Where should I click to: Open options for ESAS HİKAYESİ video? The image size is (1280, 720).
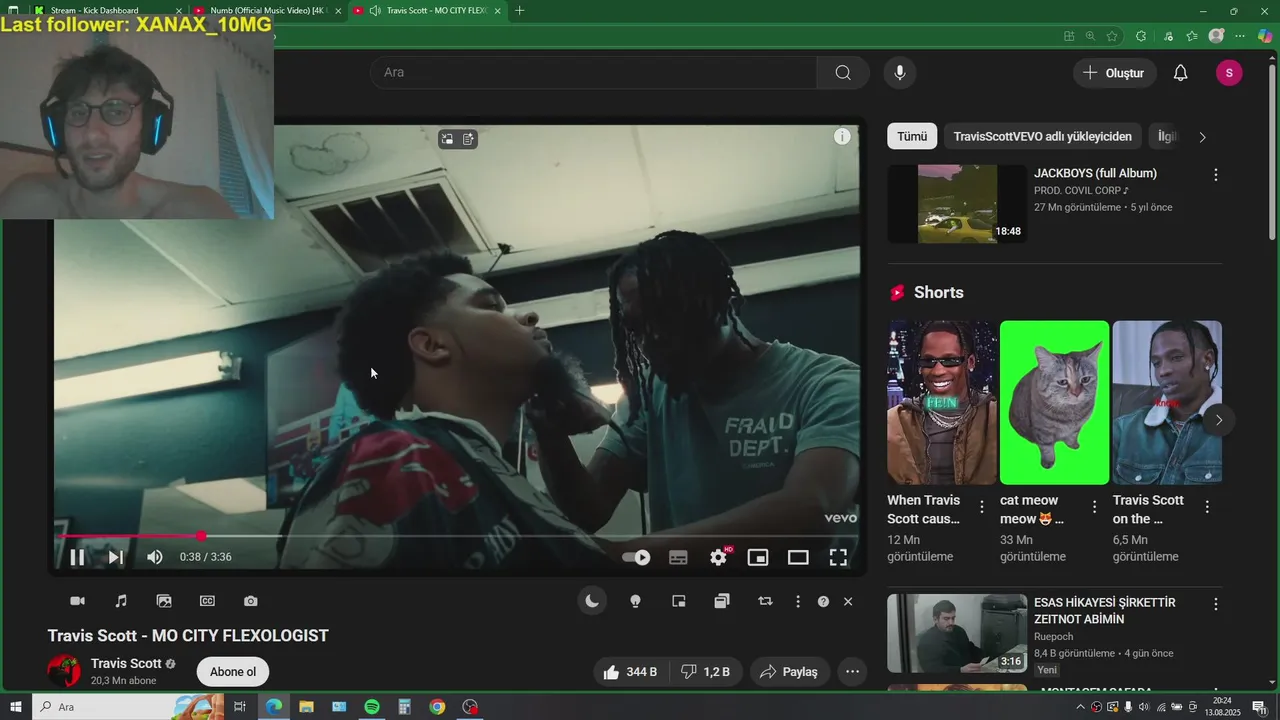[x=1216, y=604]
